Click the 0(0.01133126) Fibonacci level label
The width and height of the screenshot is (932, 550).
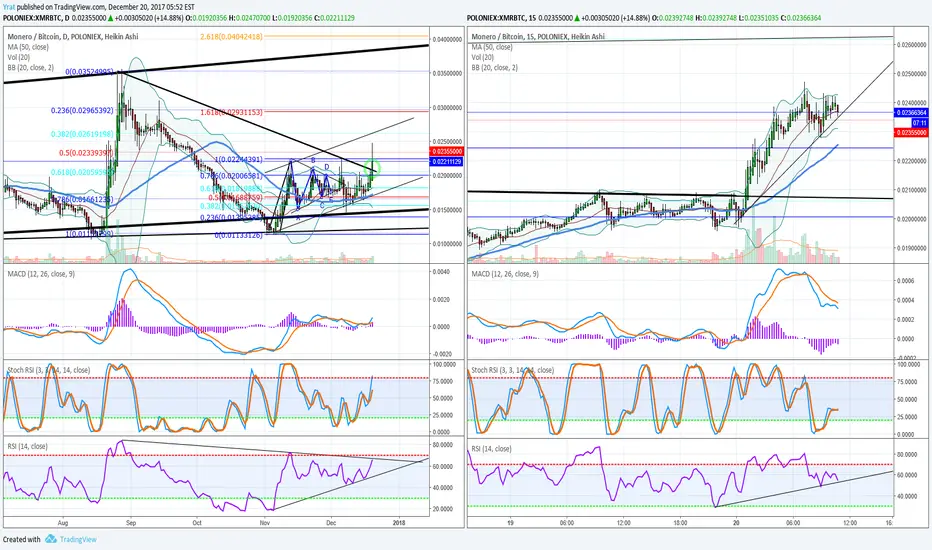[x=238, y=235]
